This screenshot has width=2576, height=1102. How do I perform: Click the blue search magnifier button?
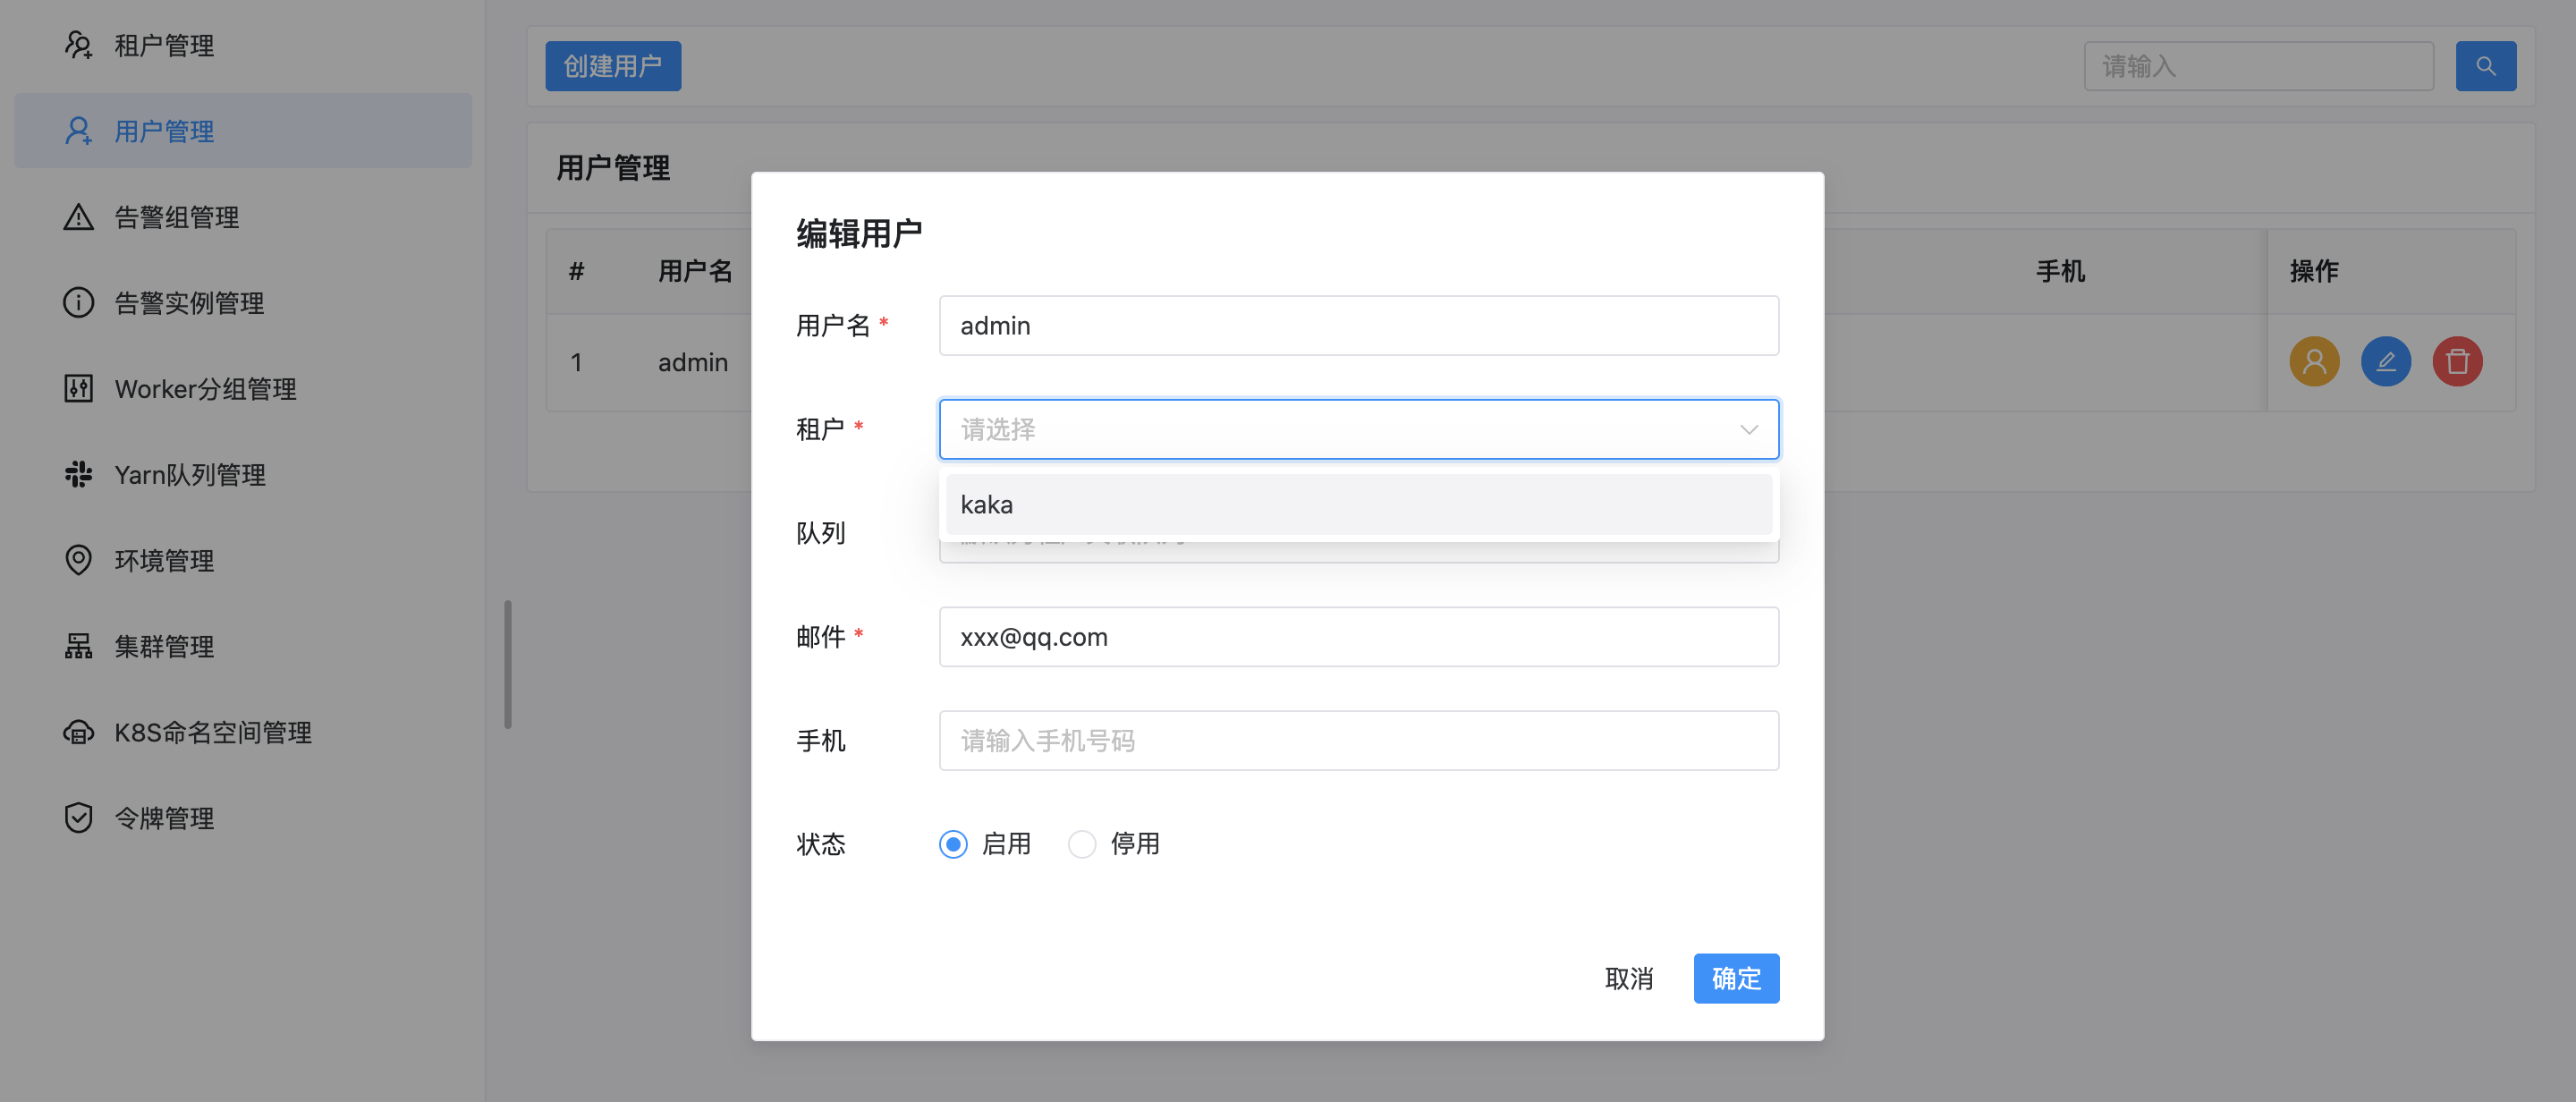[x=2487, y=65]
